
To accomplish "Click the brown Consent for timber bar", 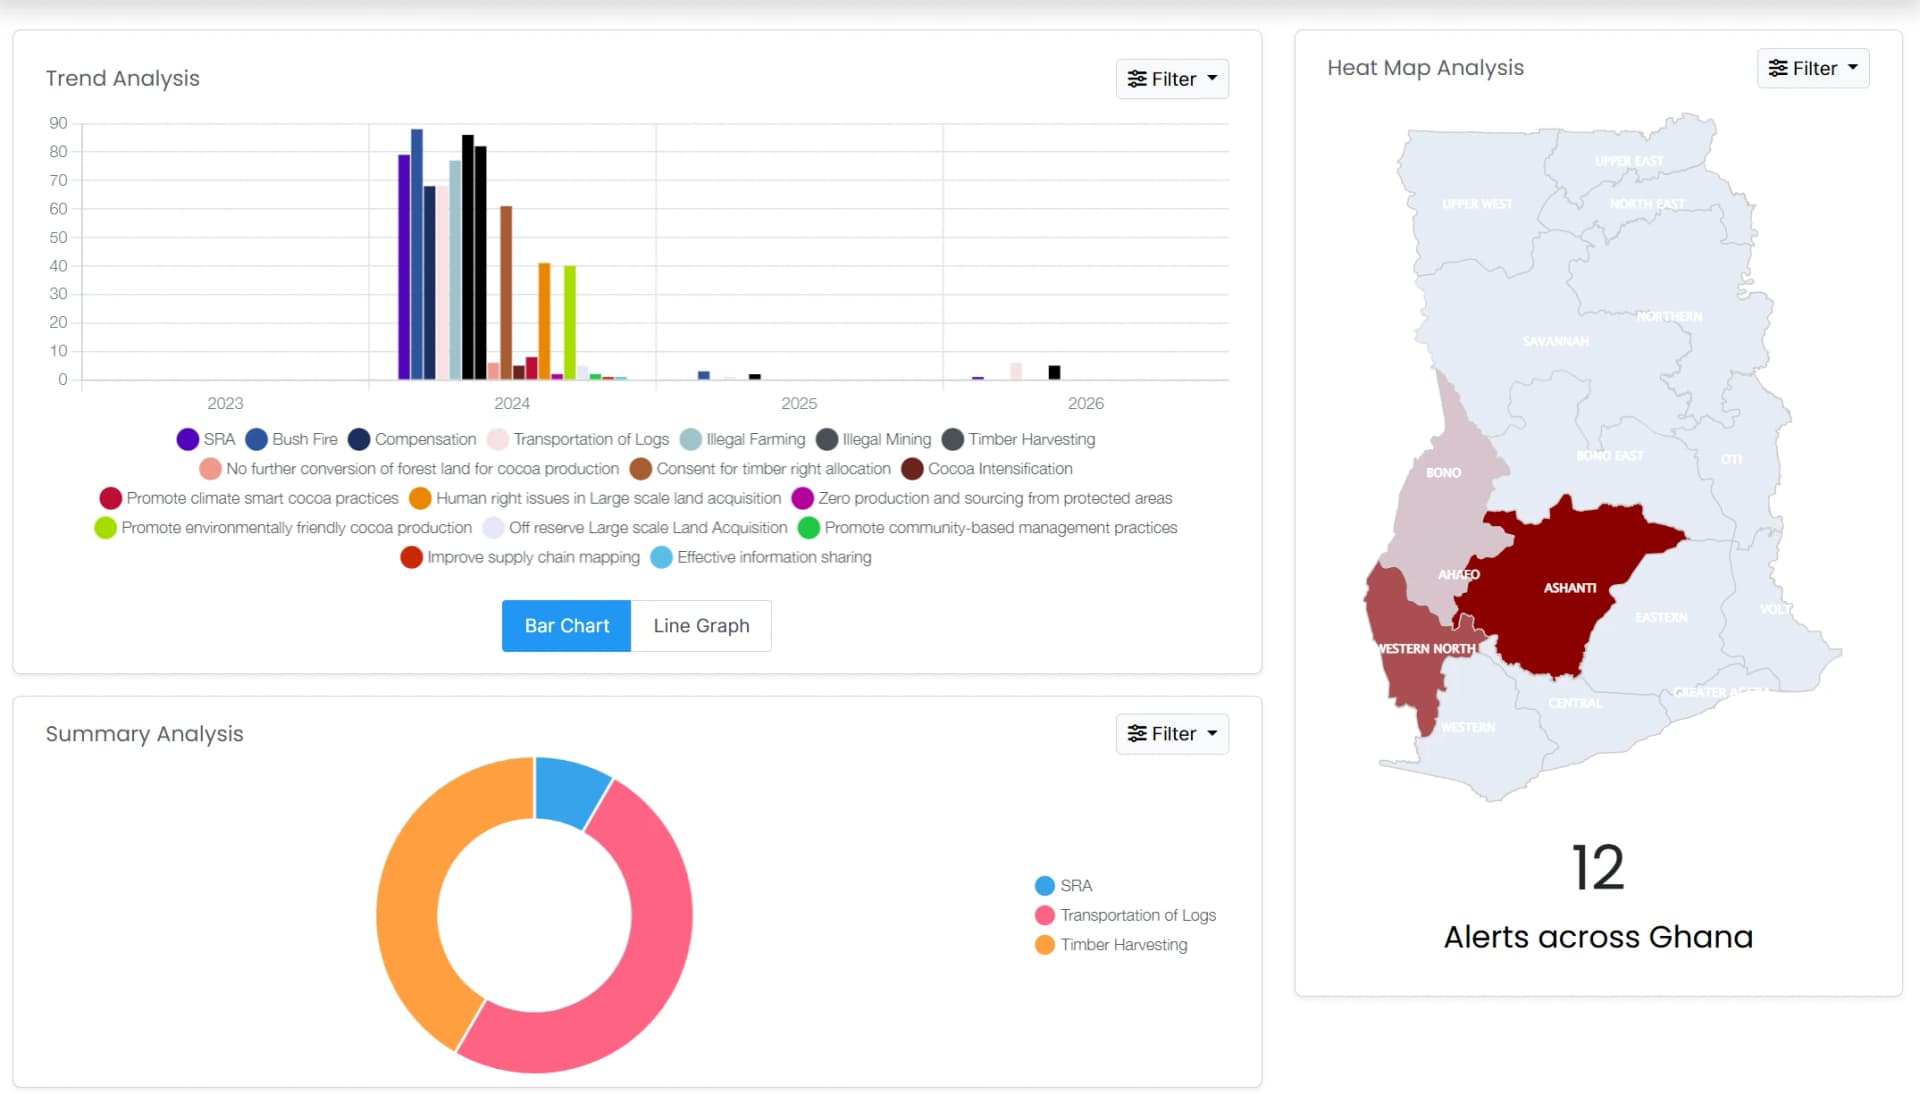I will click(x=506, y=293).
